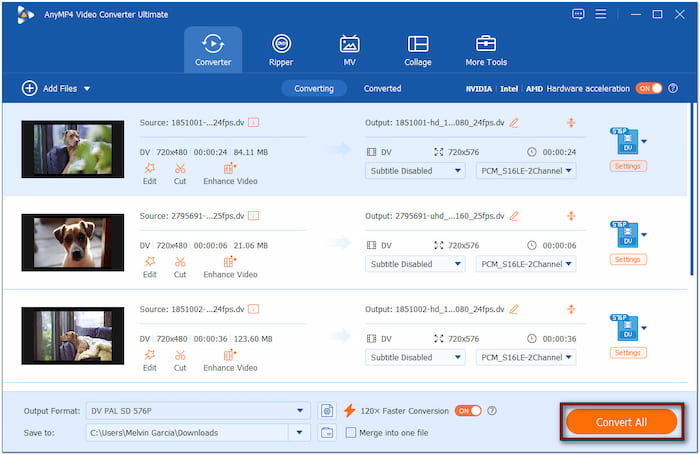Open source info icon for 1851001 file
The width and height of the screenshot is (700, 455).
tap(254, 122)
